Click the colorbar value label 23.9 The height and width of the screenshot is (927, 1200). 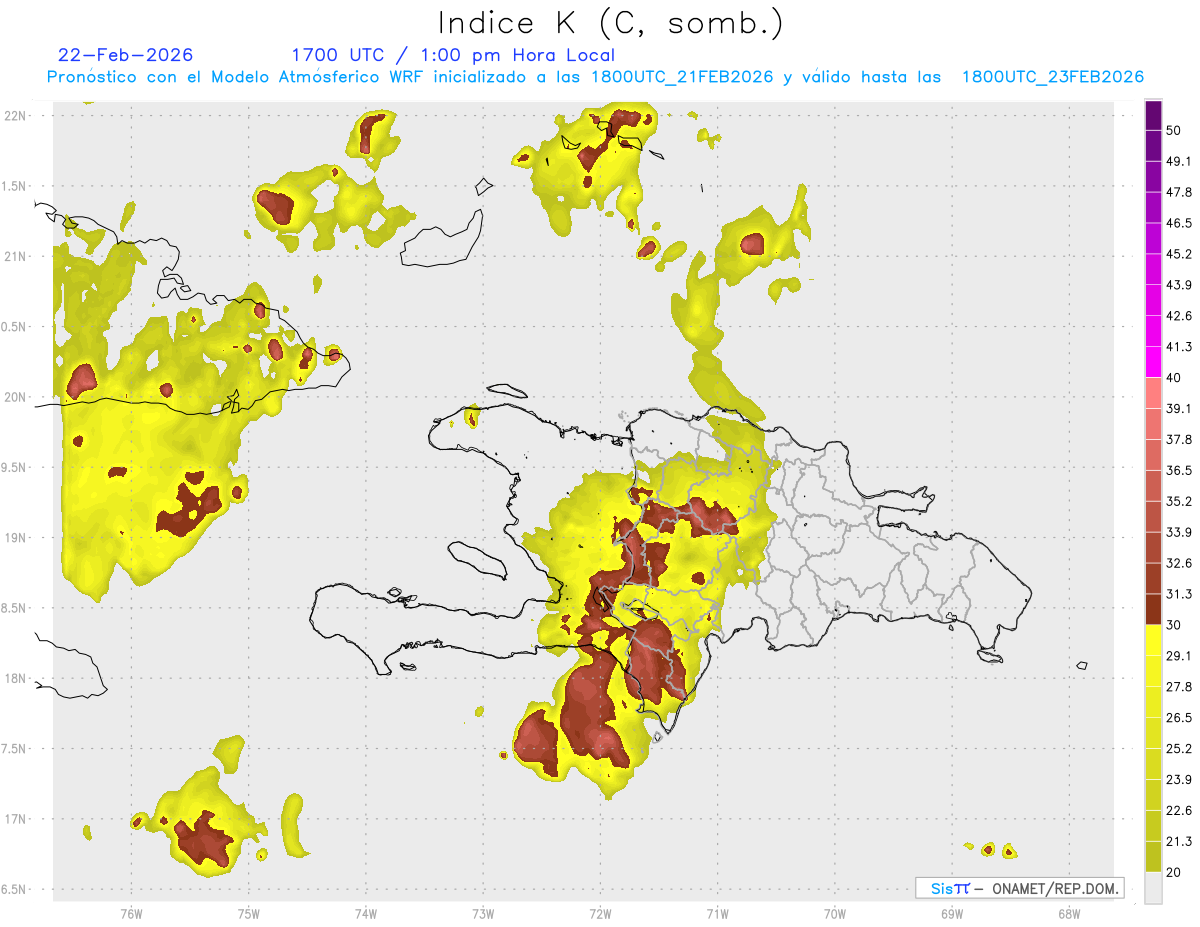tap(1179, 780)
